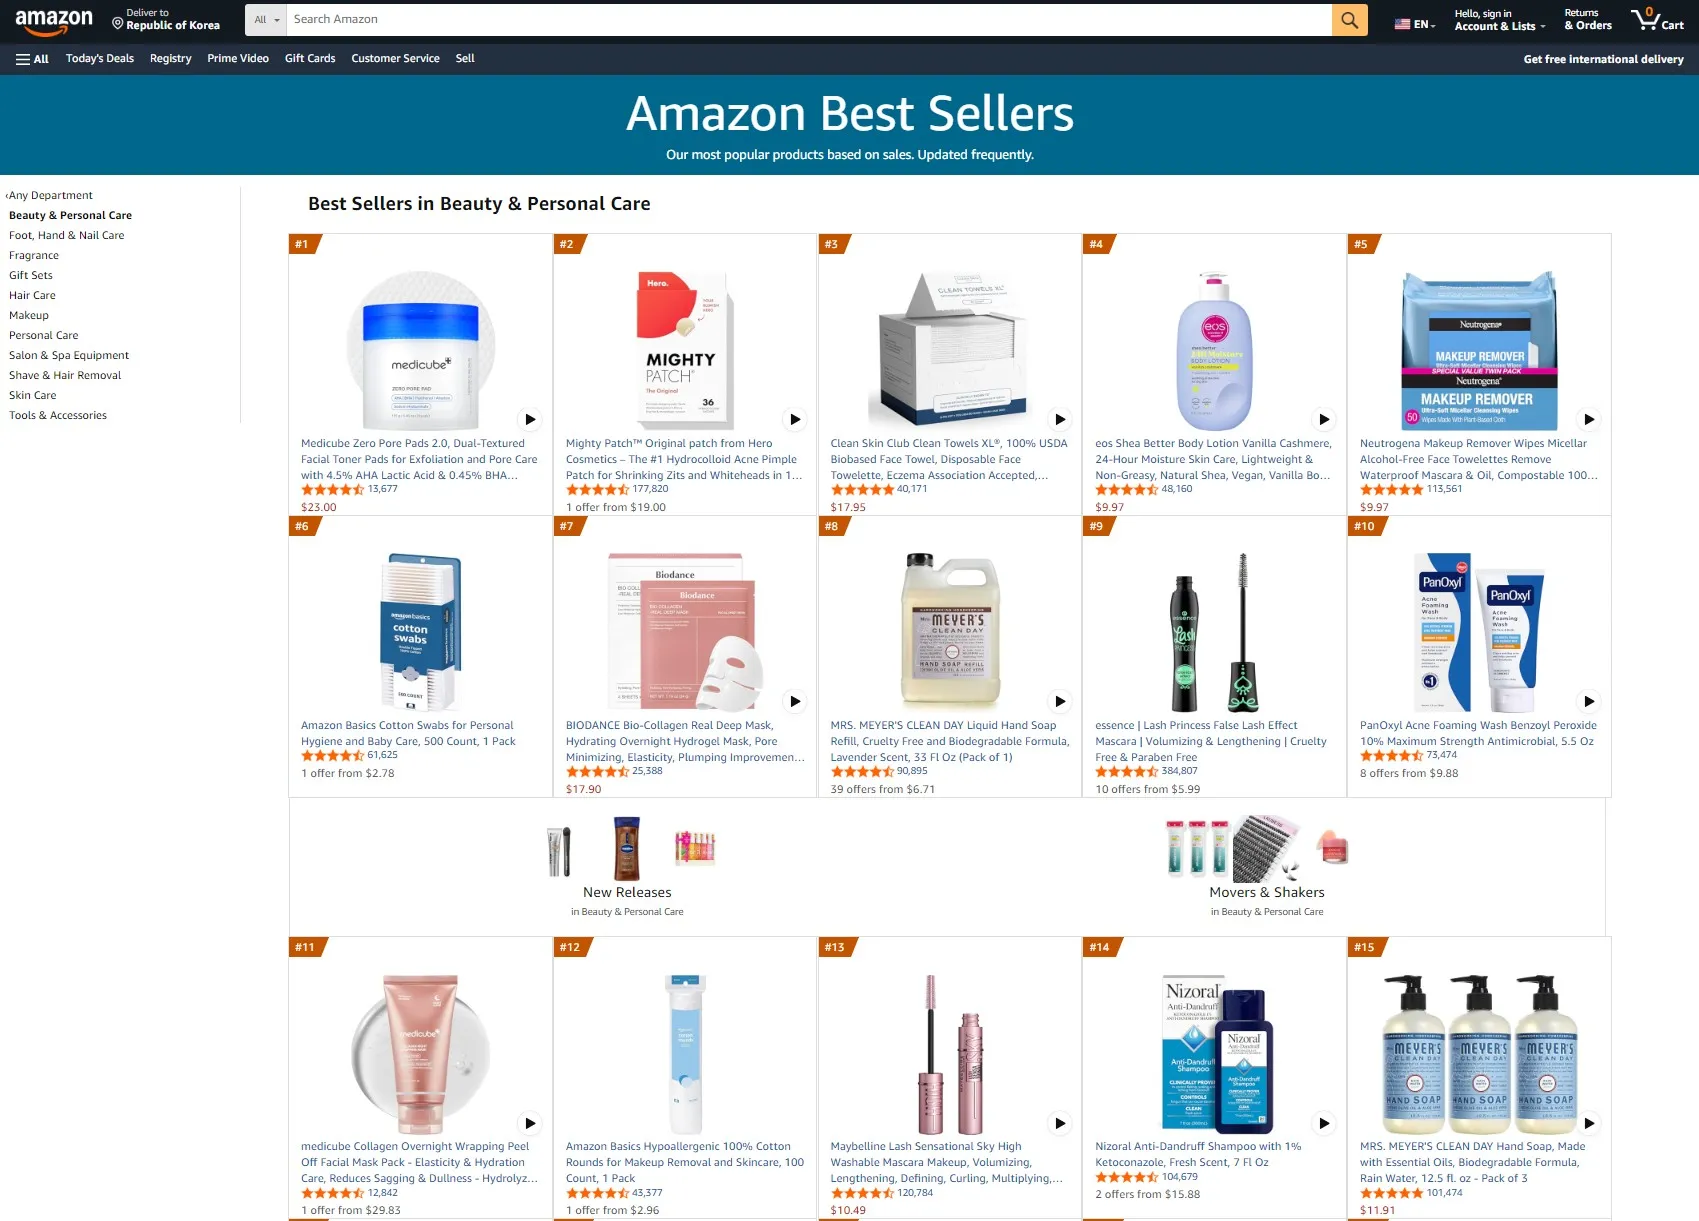This screenshot has height=1221, width=1699.
Task: Click the Search Amazon input field
Action: (809, 19)
